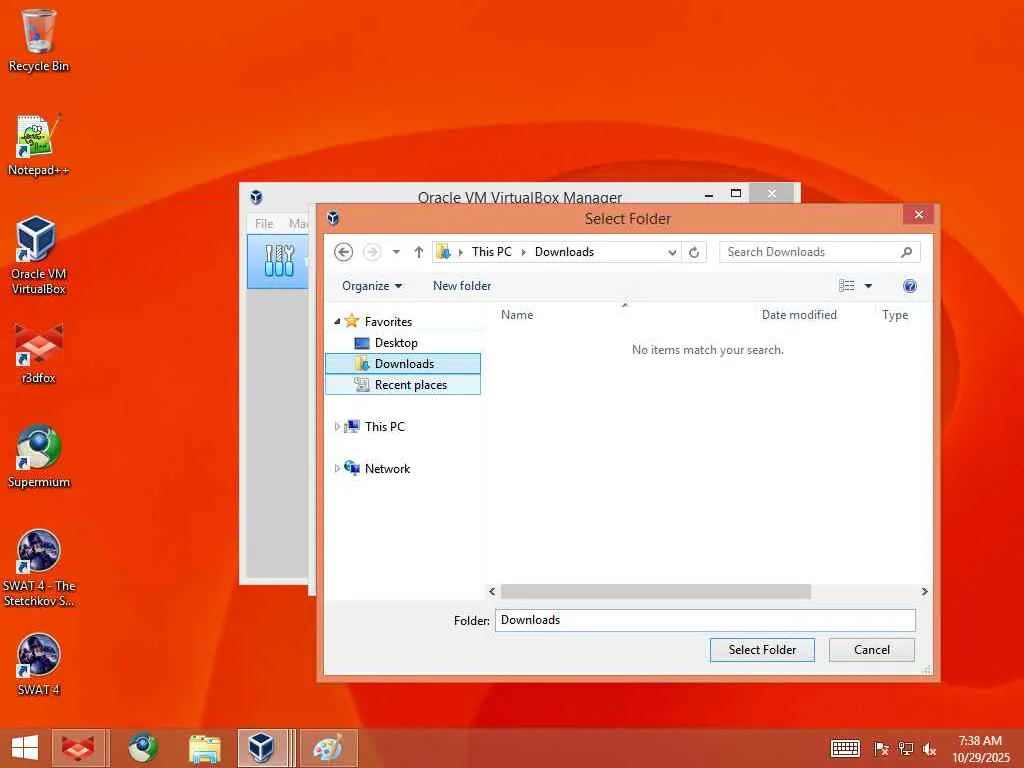Switch to VirtualBox taskbar button

tap(261, 748)
